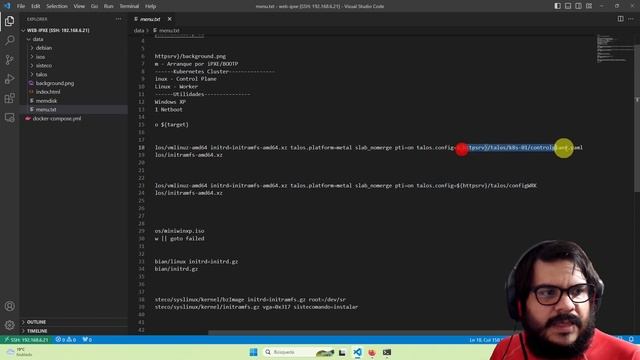This screenshot has width=640, height=360.
Task: Click the '1 Netboot' text on line 13
Action: pyautogui.click(x=169, y=109)
